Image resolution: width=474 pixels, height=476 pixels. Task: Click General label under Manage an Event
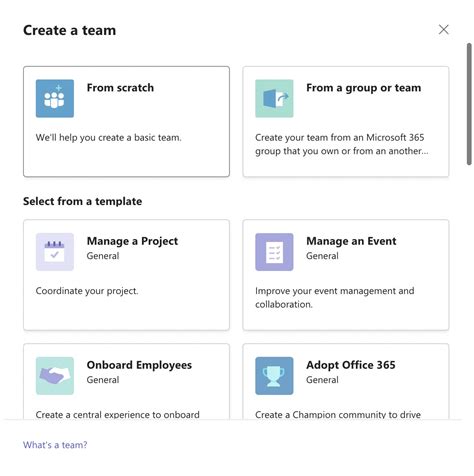click(x=322, y=256)
